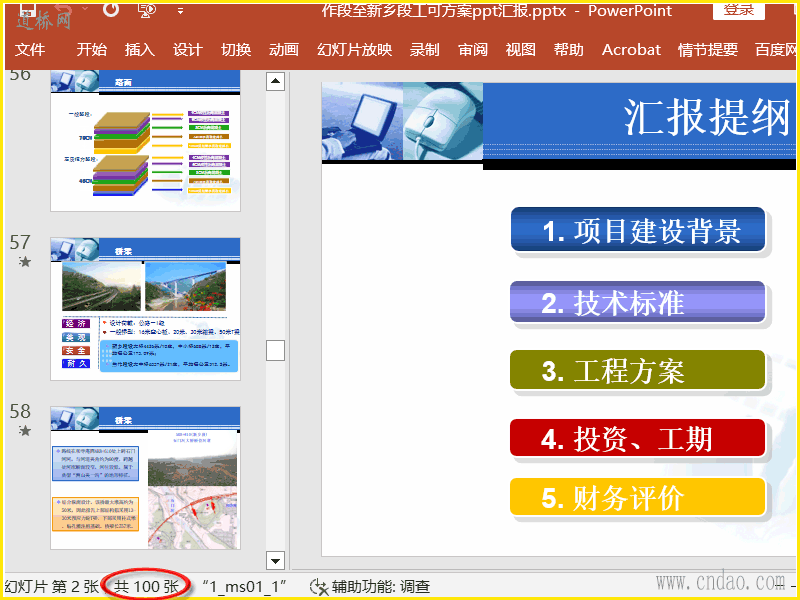Select the Acrobat ribbon tab
This screenshot has width=800, height=600.
(631, 49)
